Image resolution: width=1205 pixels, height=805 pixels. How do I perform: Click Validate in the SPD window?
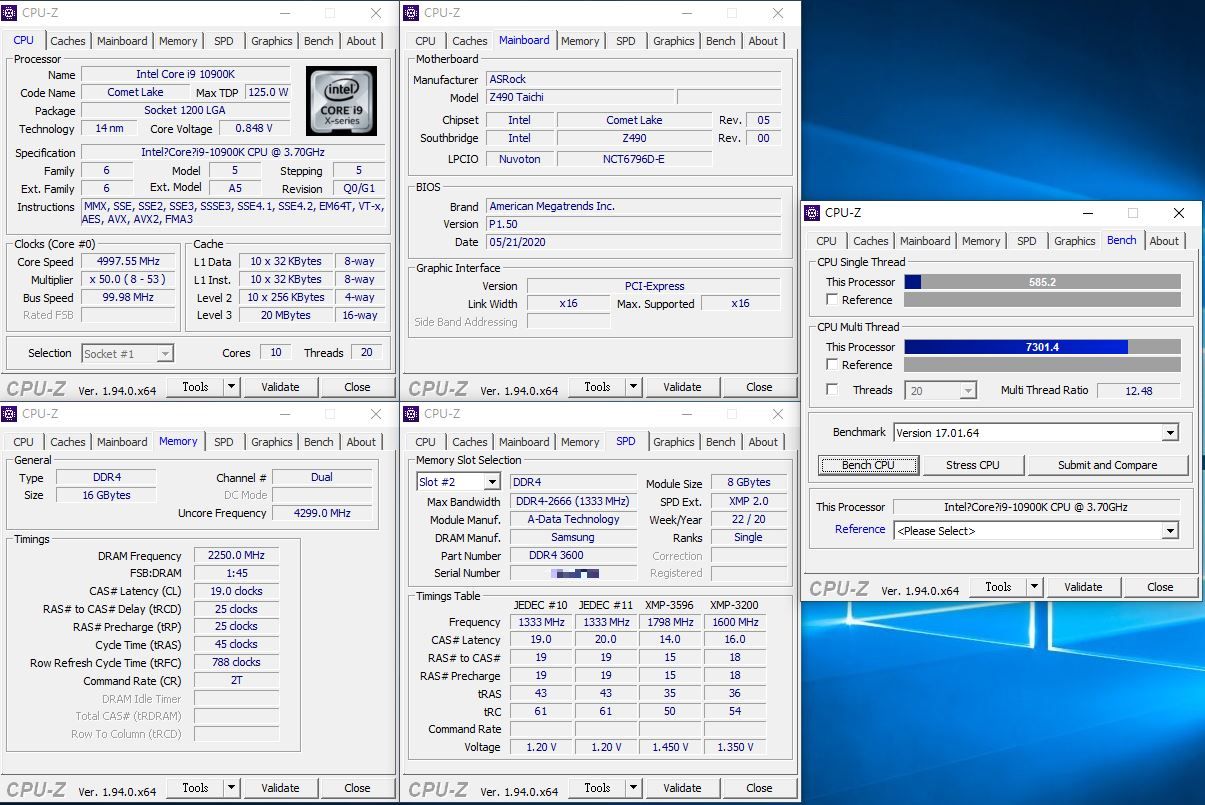coord(682,788)
